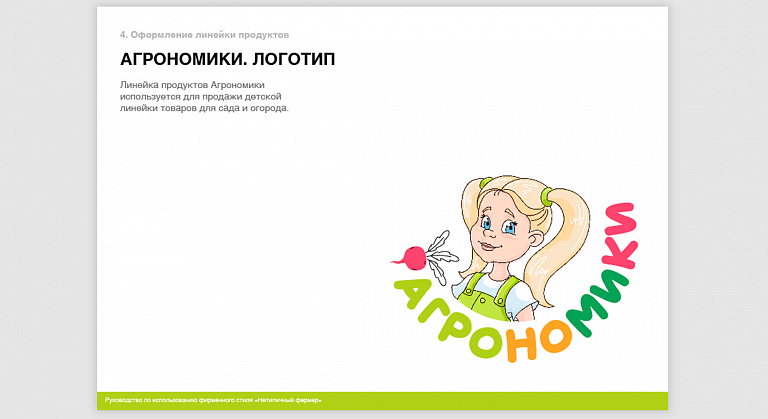
Task: Click the pink radish in the logo
Action: (x=414, y=258)
